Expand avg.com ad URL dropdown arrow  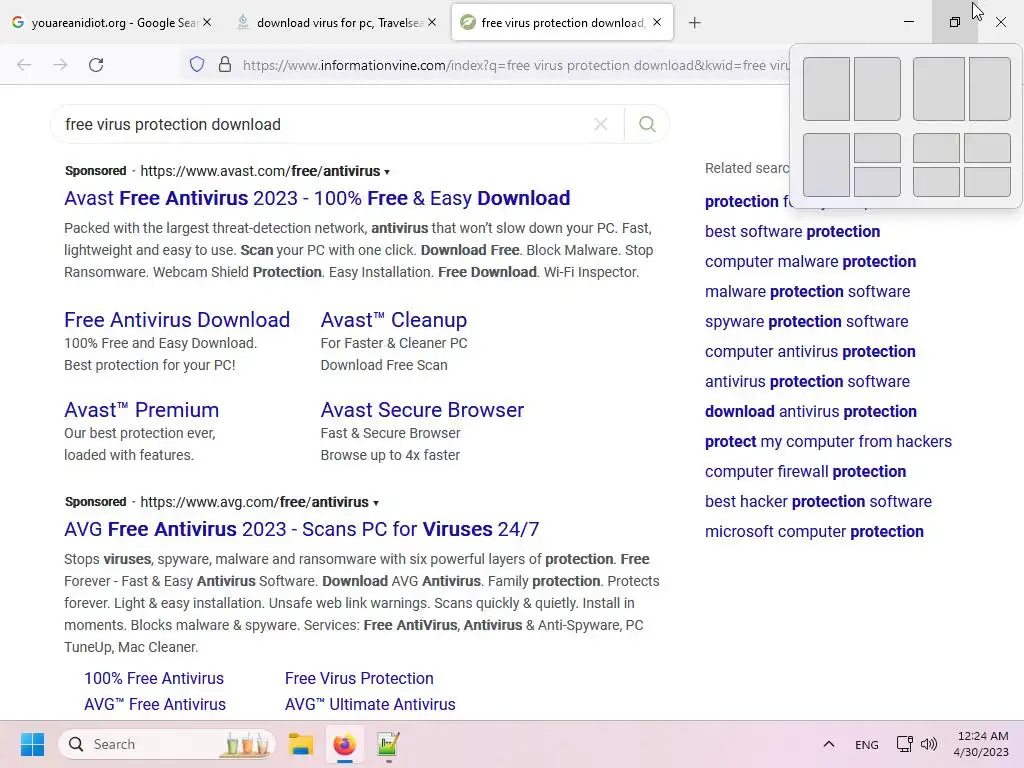[376, 503]
